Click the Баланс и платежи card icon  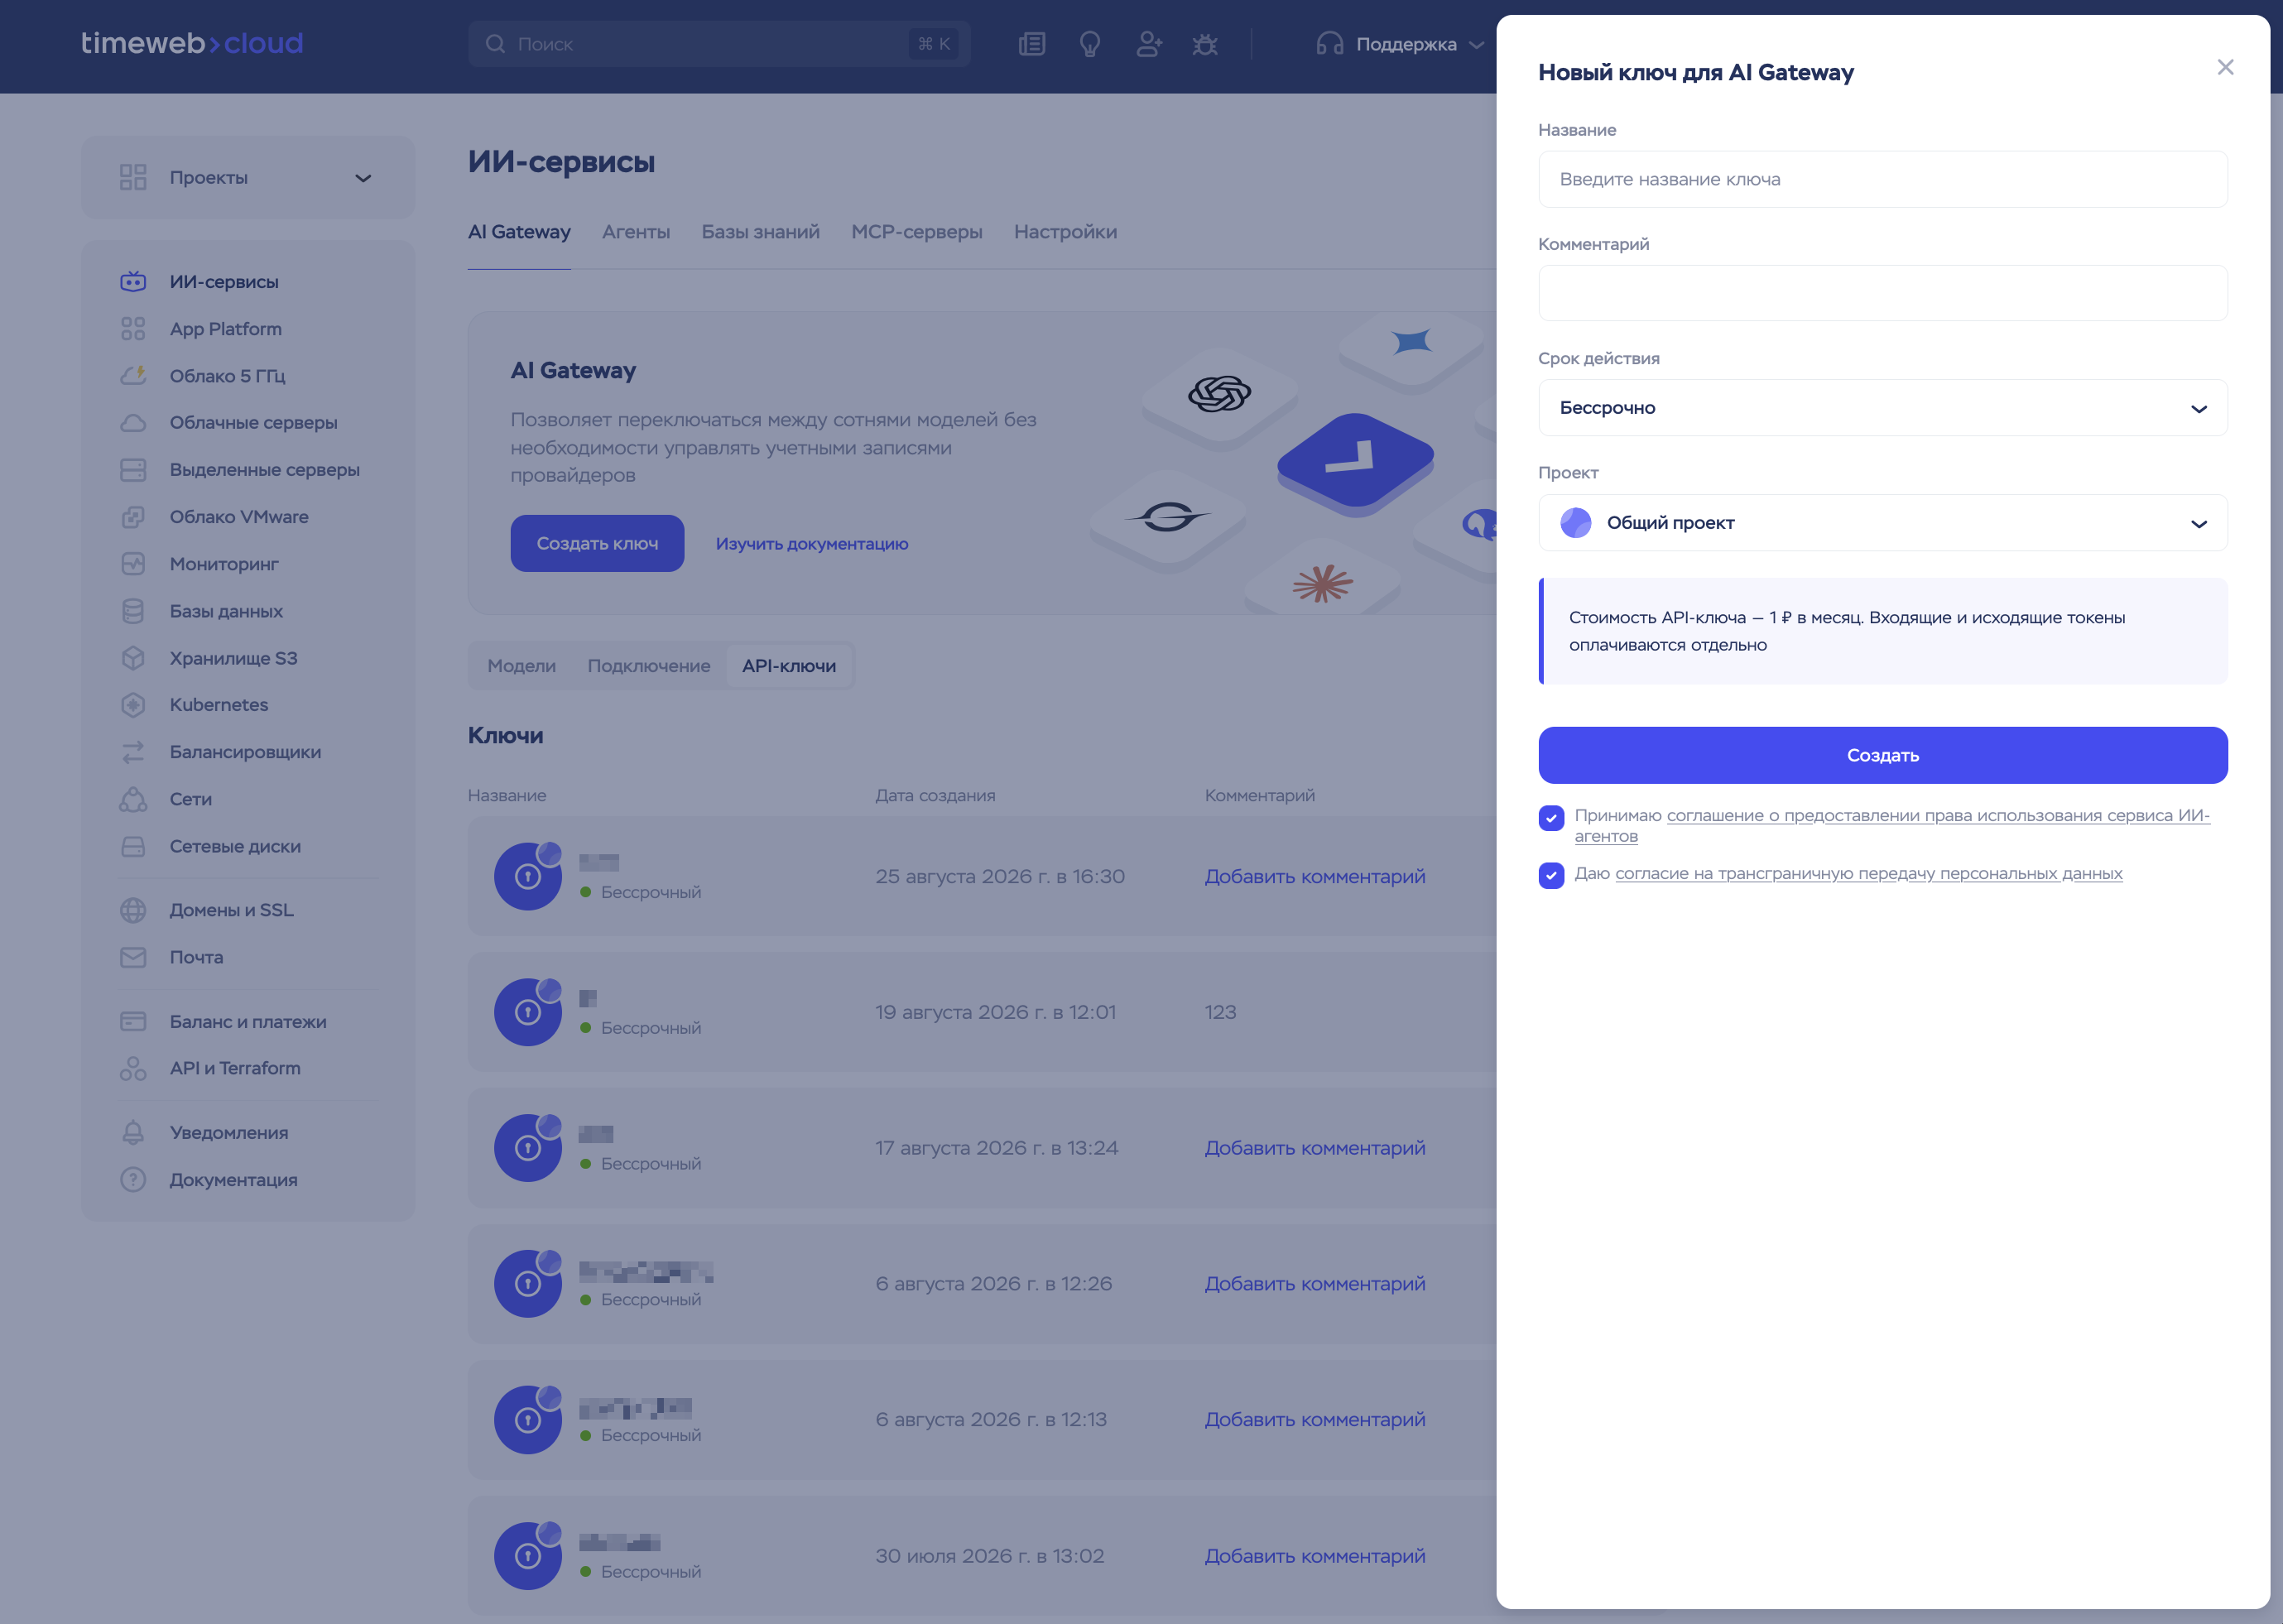[x=133, y=1022]
